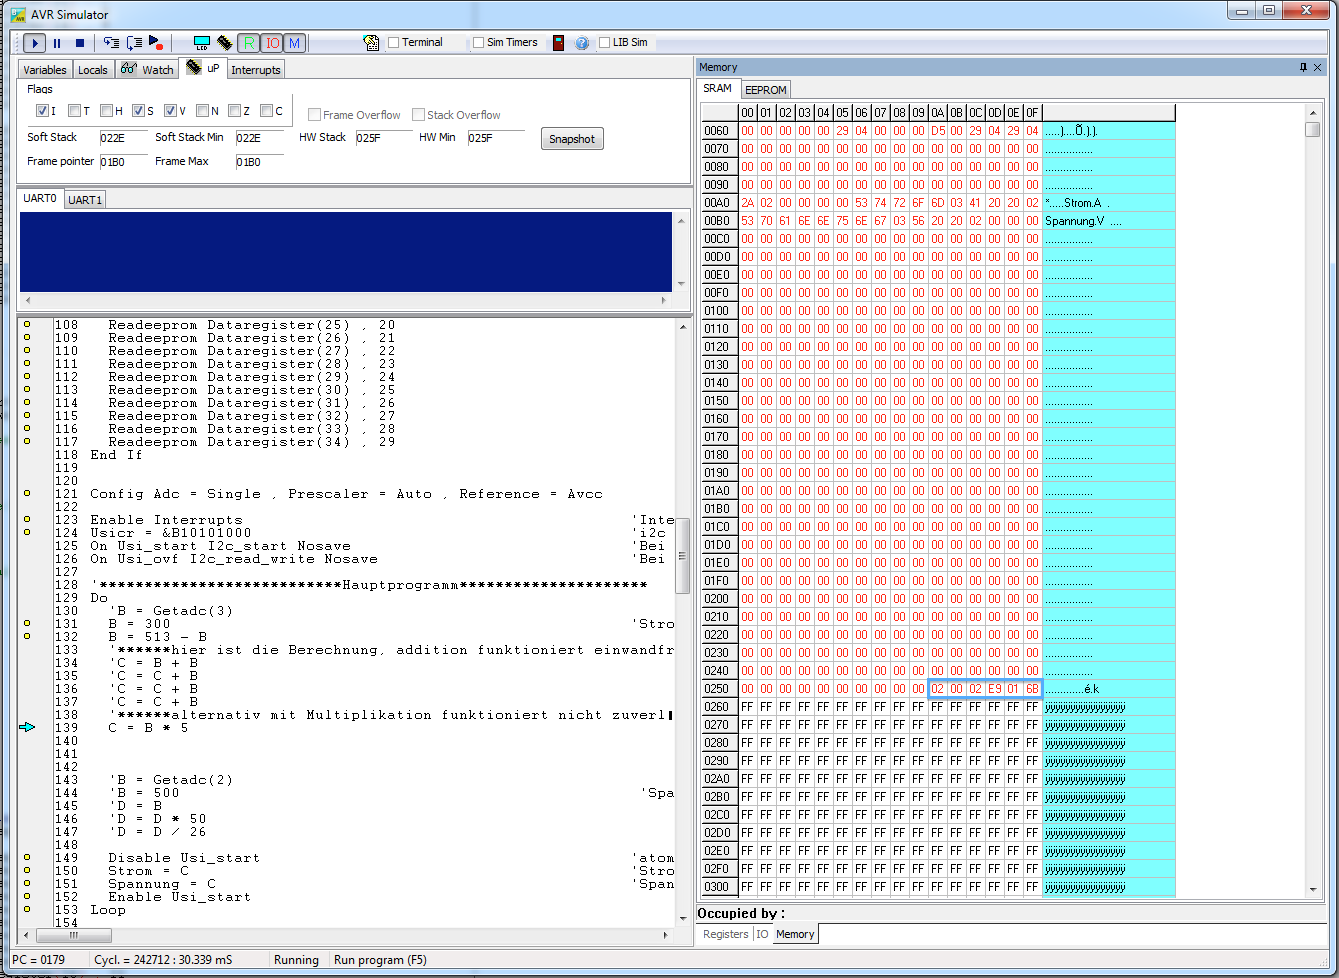Click the red door exit icon

click(x=558, y=43)
